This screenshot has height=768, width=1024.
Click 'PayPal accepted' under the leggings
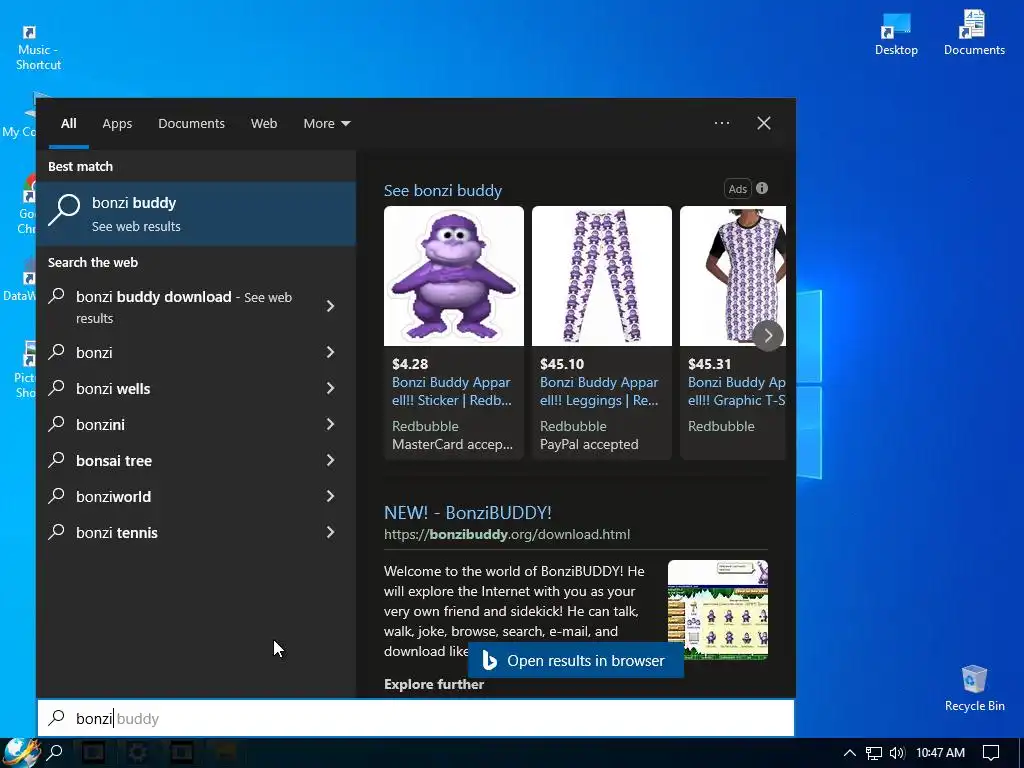[589, 444]
